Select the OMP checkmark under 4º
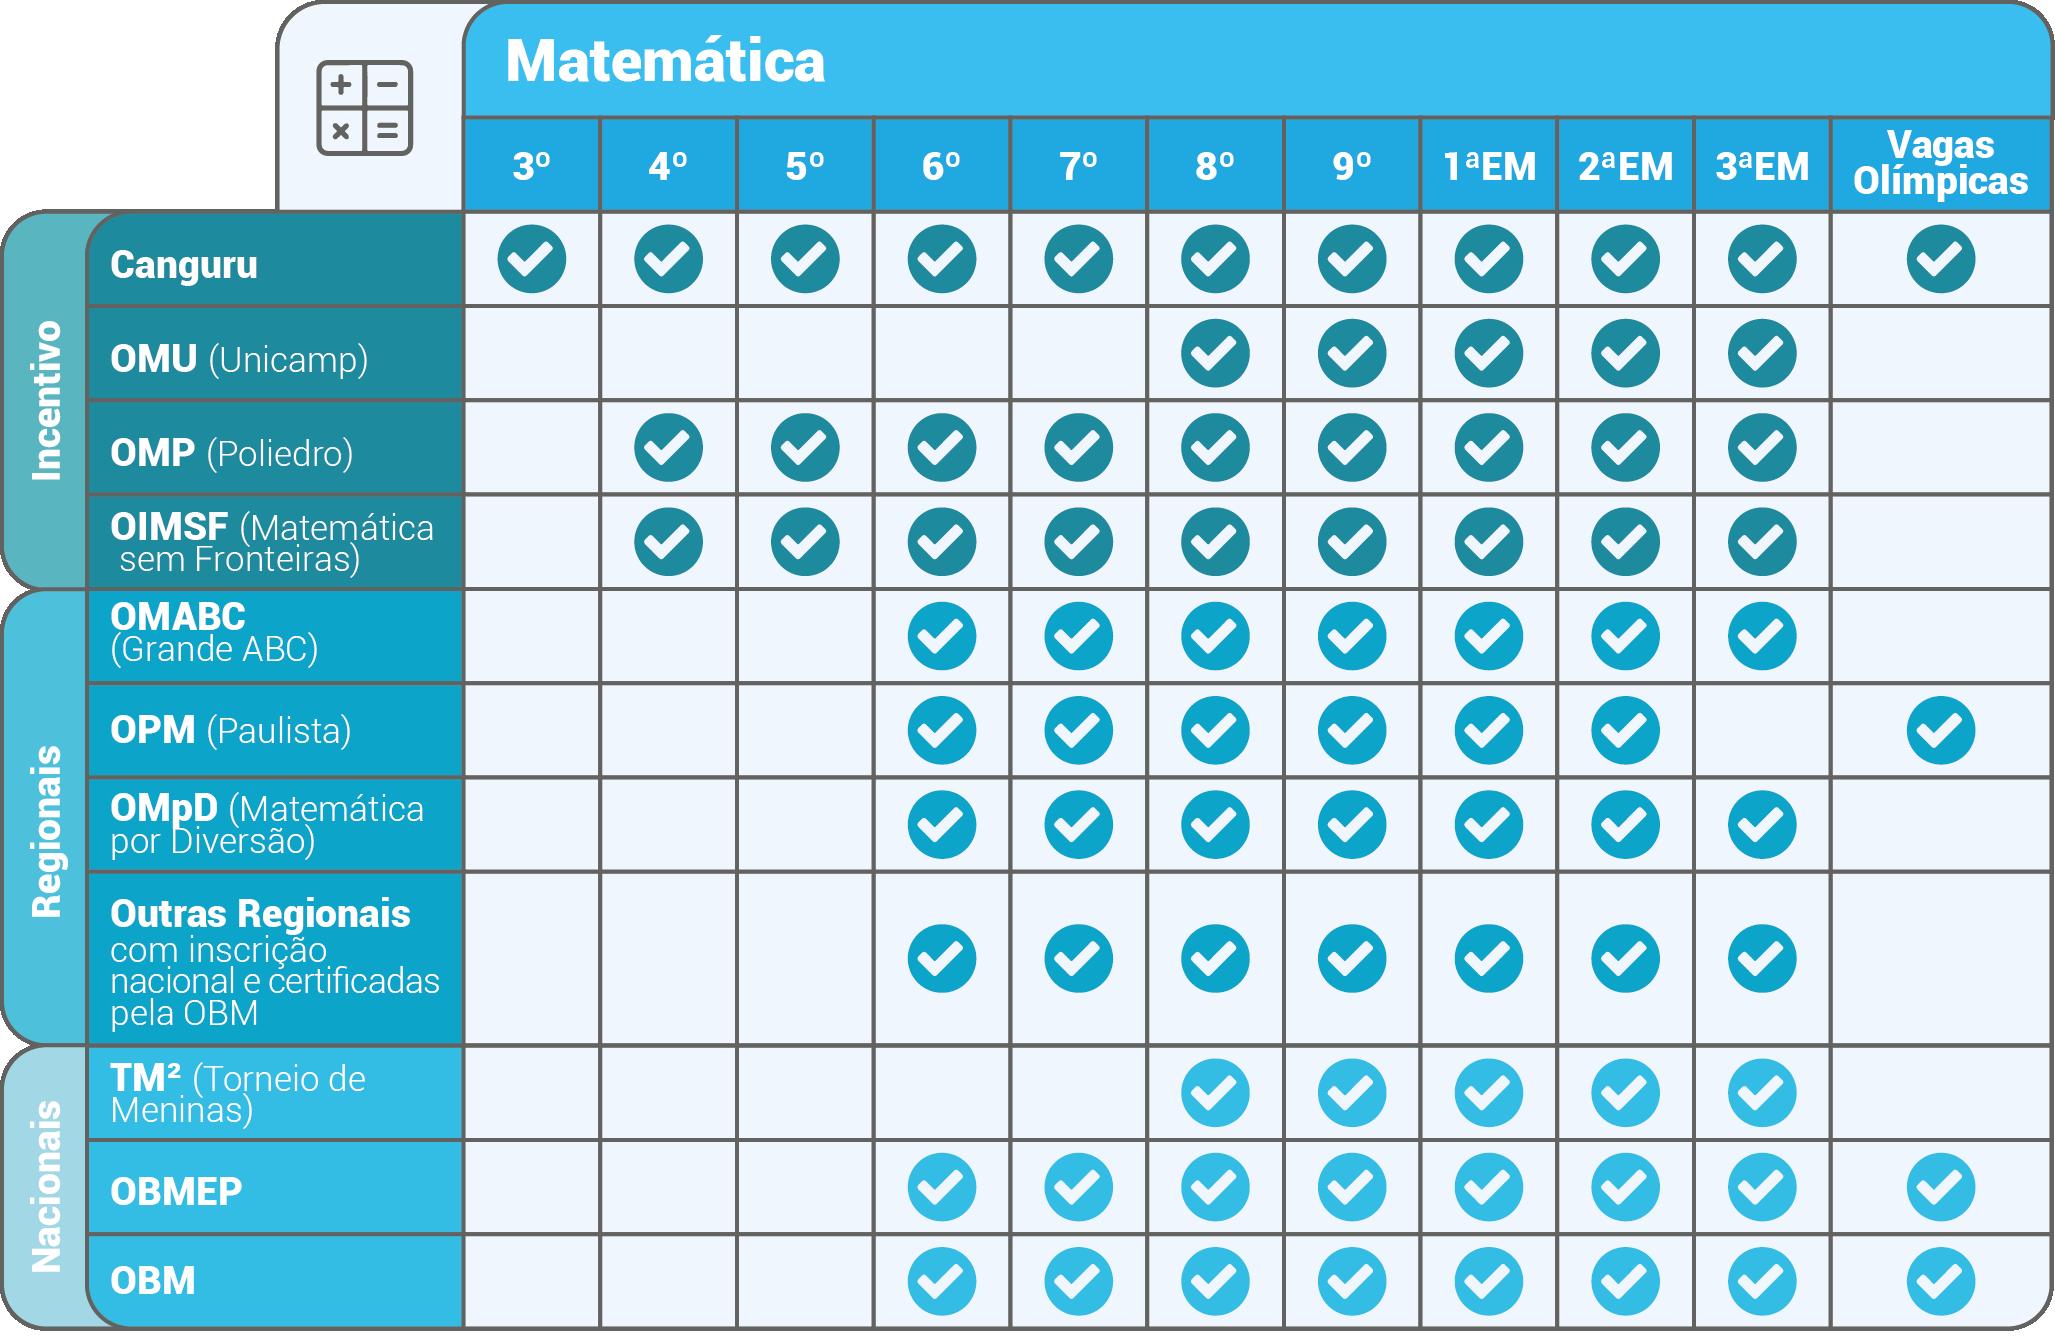The height and width of the screenshot is (1338, 2055). (x=668, y=447)
